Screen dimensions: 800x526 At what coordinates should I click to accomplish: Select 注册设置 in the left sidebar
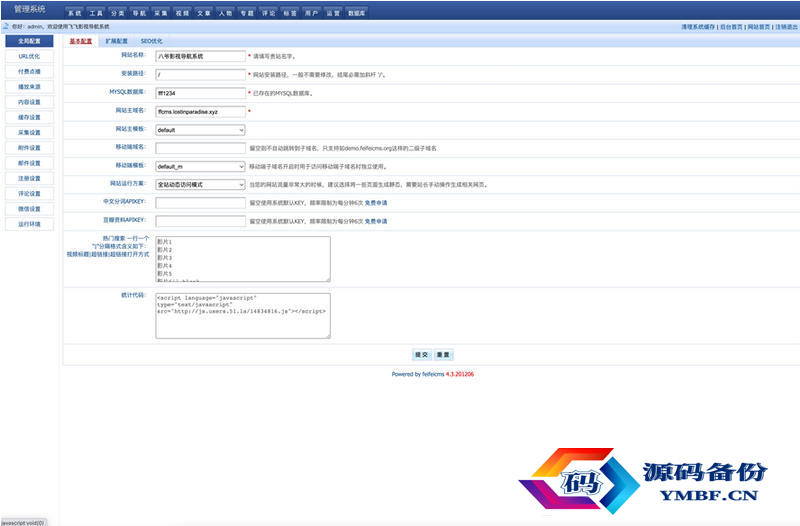click(29, 179)
